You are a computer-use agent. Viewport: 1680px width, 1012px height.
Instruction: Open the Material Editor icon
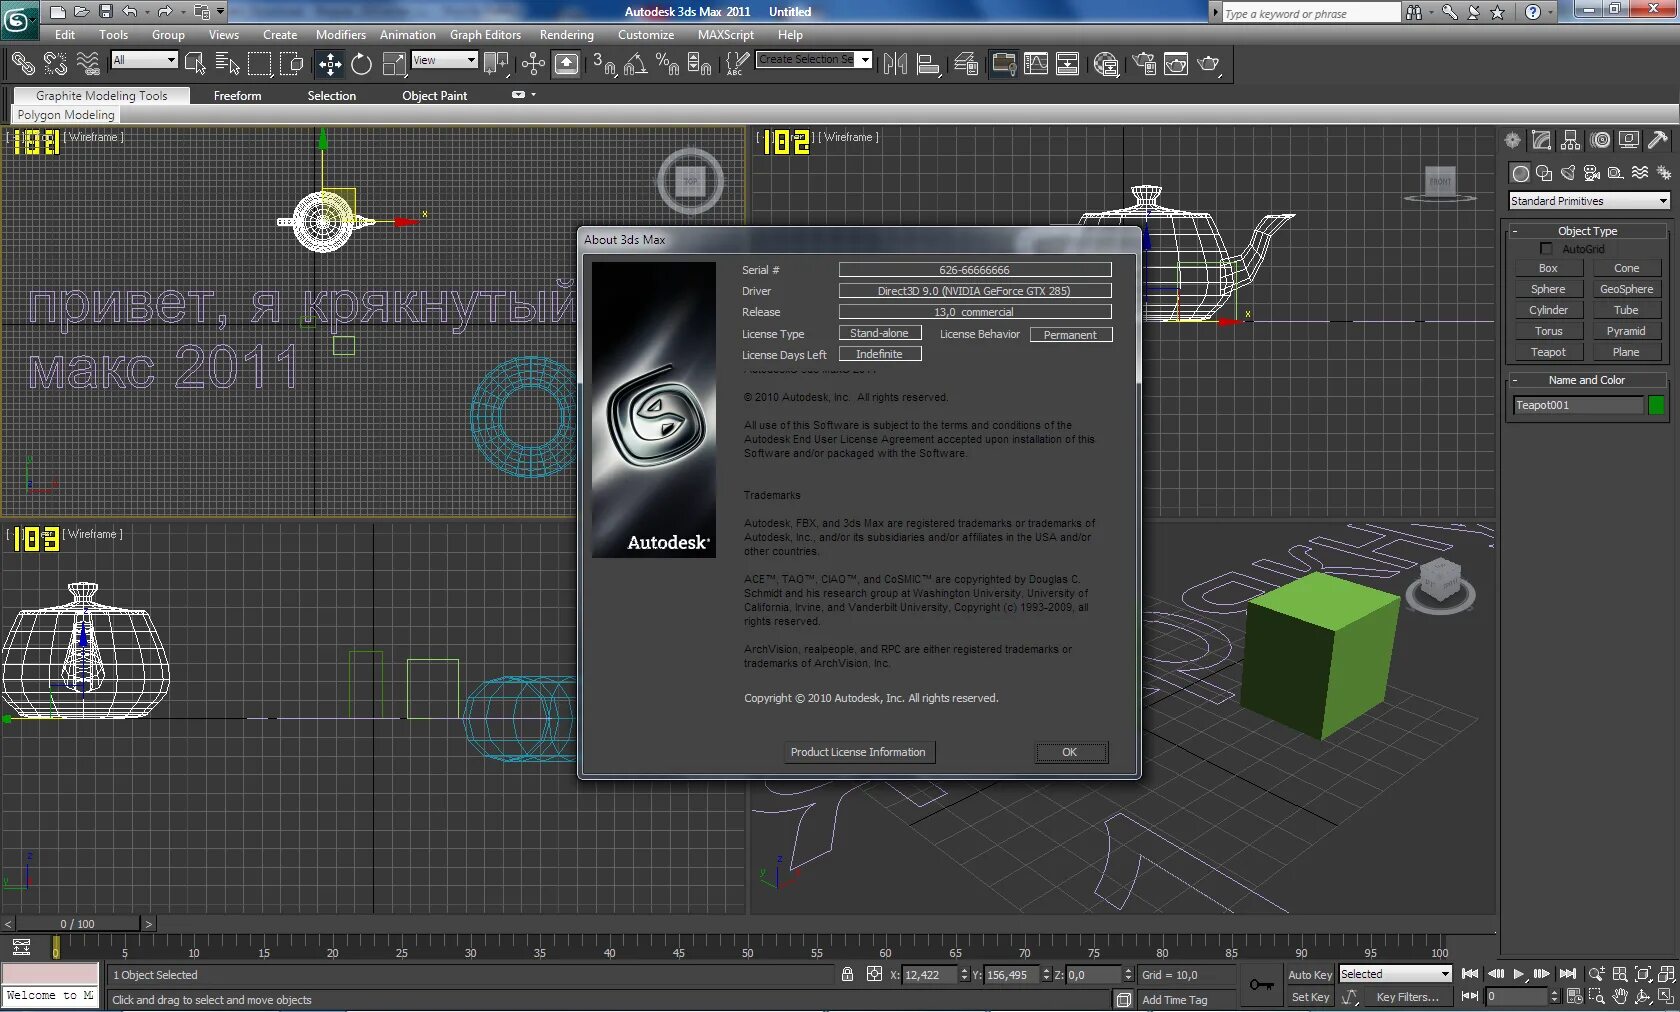click(x=1106, y=64)
